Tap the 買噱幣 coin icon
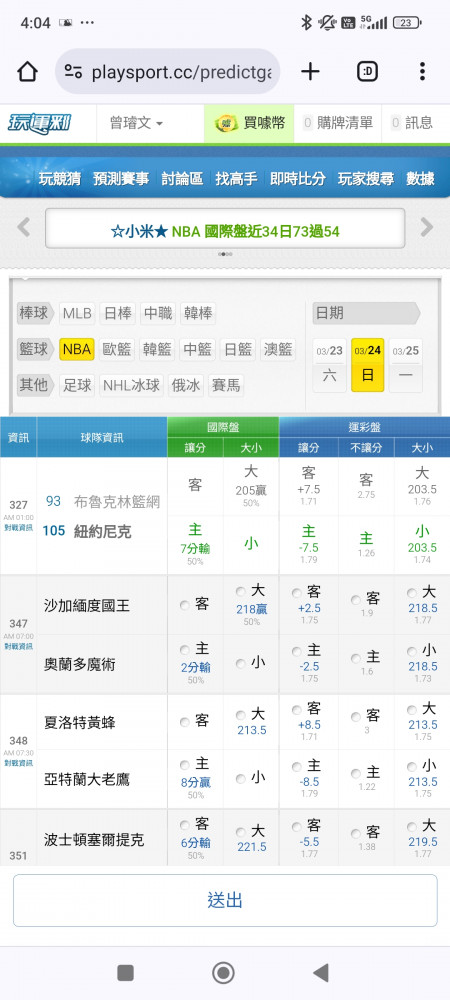 226,123
